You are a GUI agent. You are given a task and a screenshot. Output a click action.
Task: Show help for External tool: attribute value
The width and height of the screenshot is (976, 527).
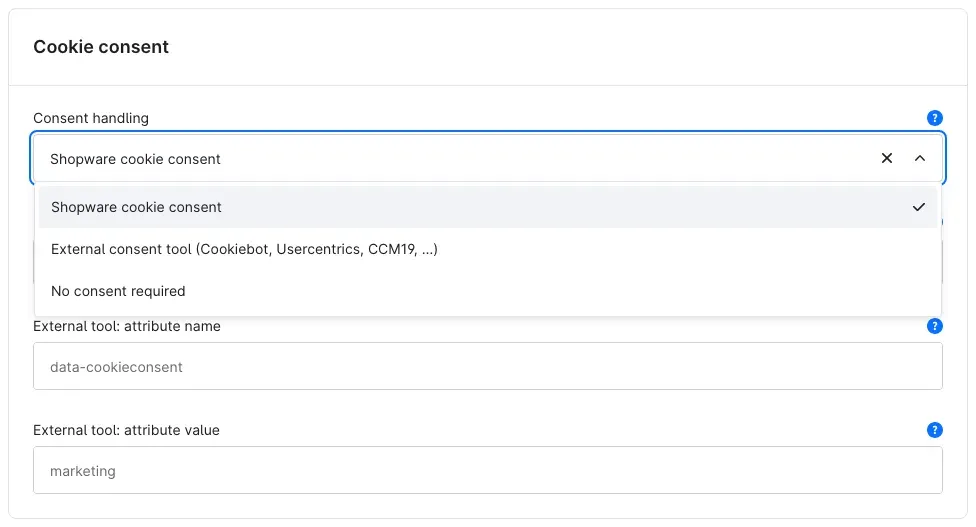point(934,430)
